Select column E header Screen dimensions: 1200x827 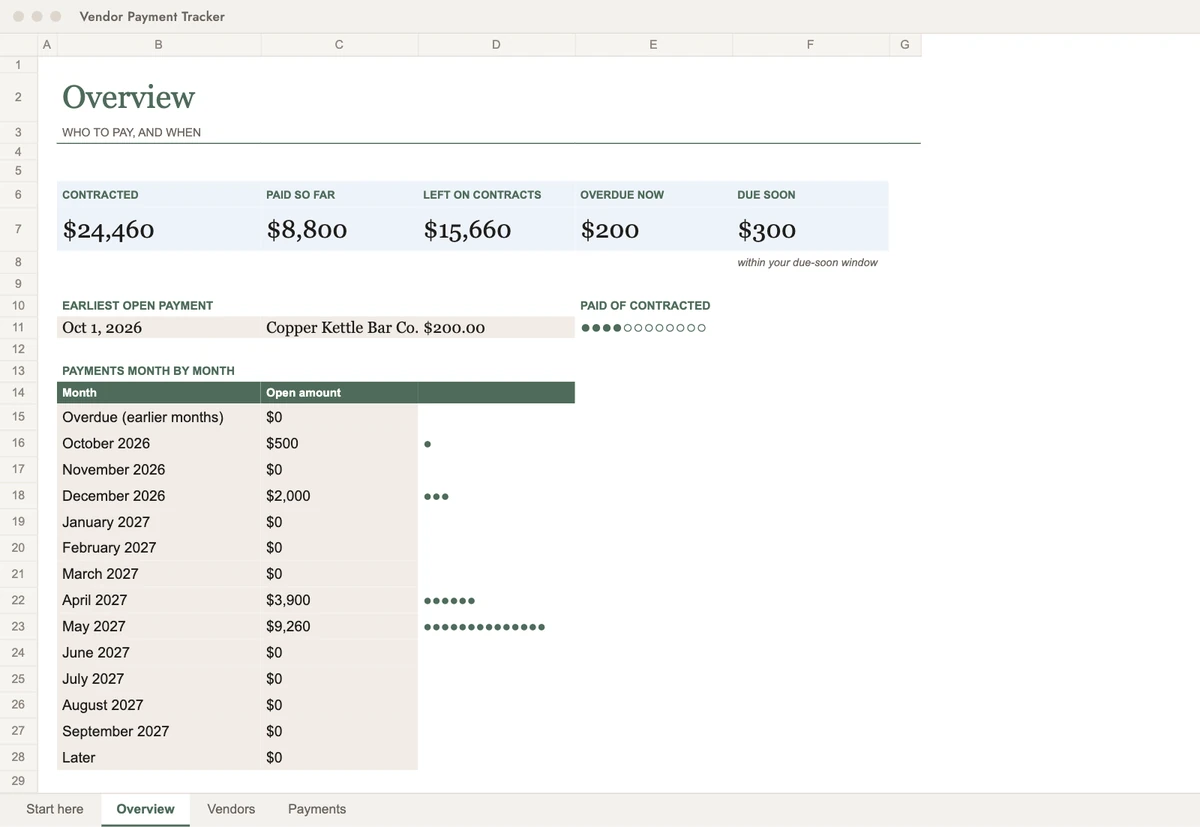[653, 44]
